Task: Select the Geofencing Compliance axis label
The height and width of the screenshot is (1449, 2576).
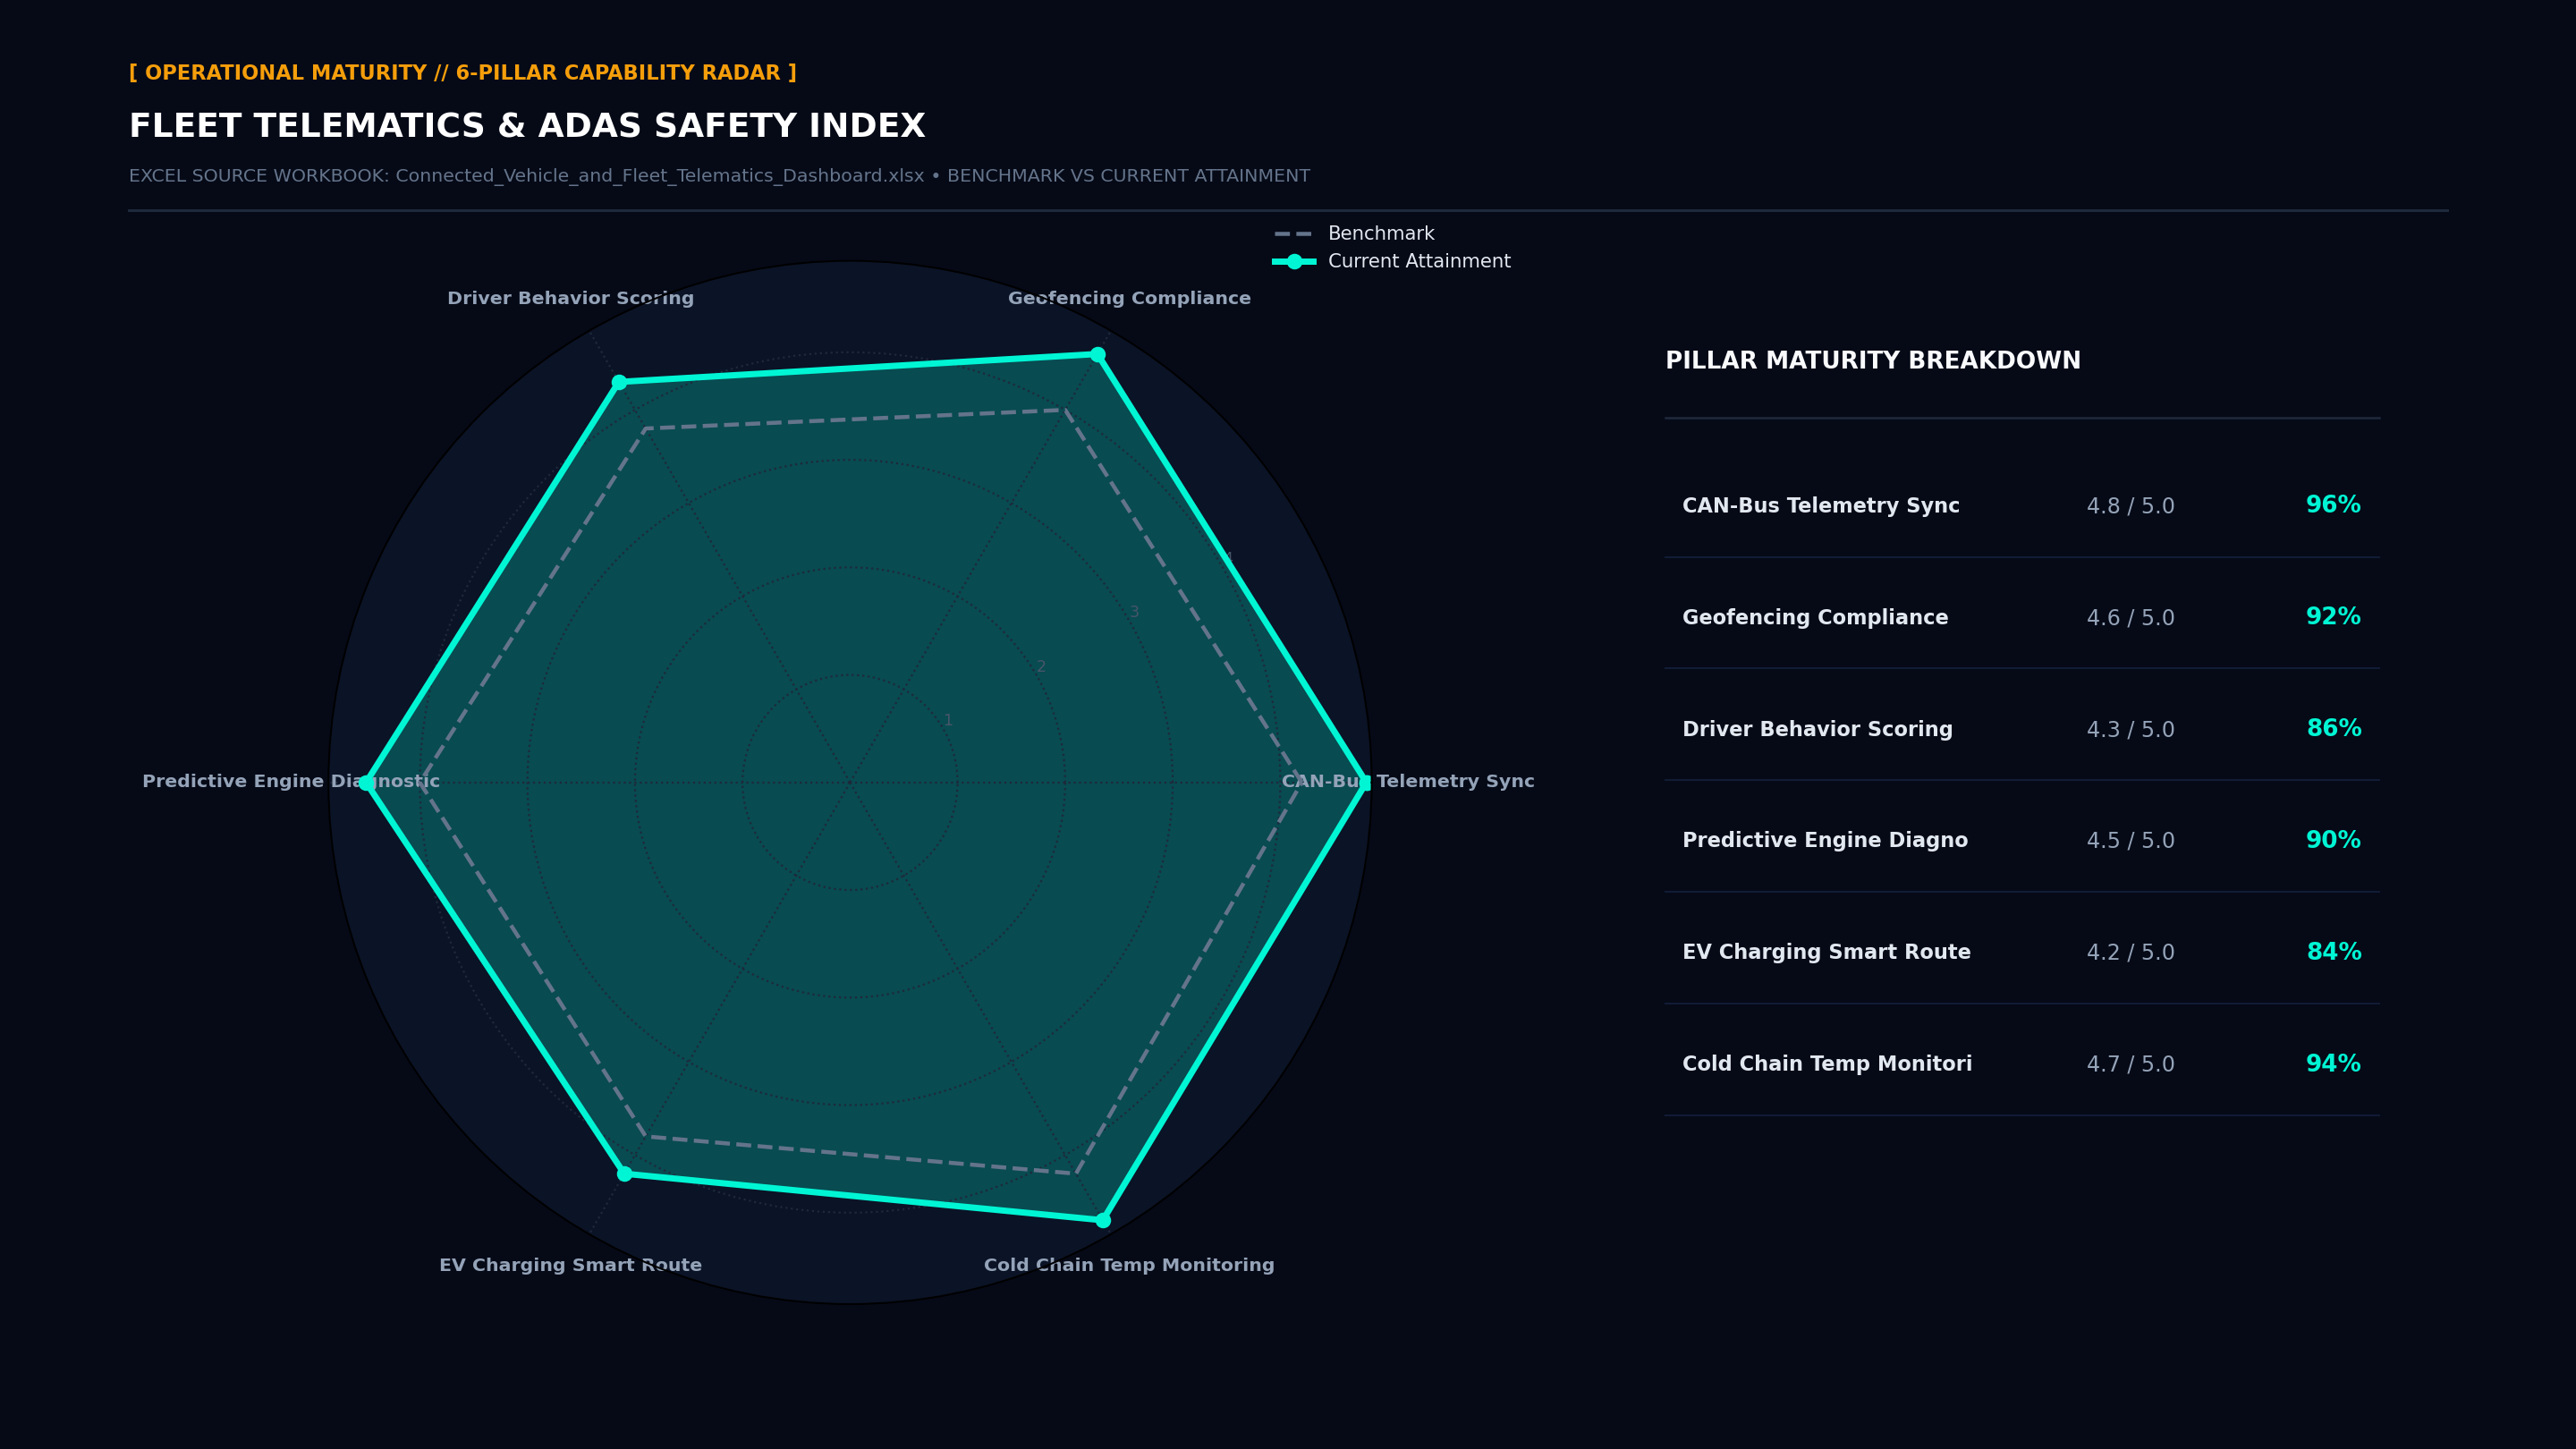Action: pos(1129,299)
